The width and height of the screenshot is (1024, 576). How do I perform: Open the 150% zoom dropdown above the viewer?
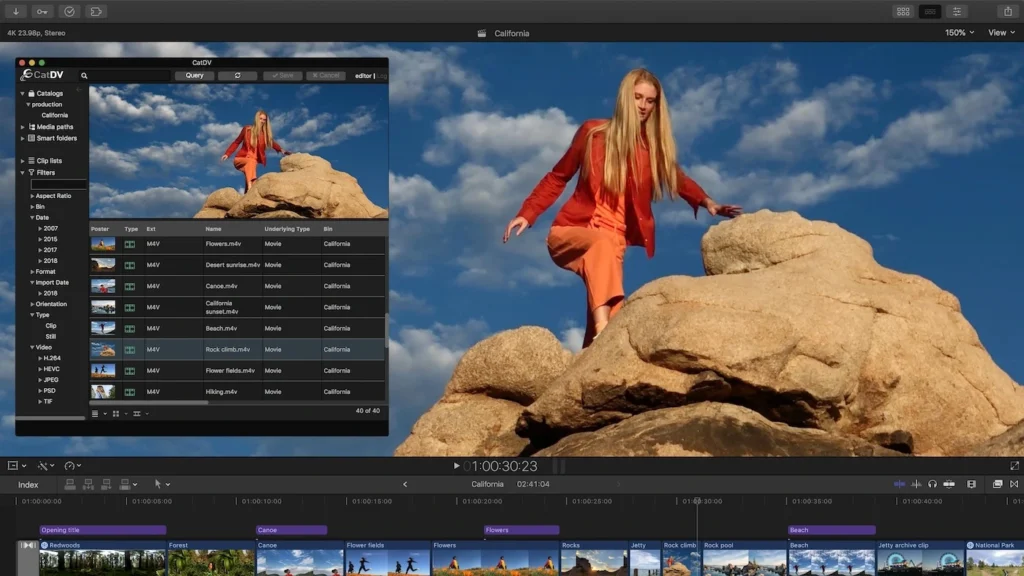(x=957, y=32)
